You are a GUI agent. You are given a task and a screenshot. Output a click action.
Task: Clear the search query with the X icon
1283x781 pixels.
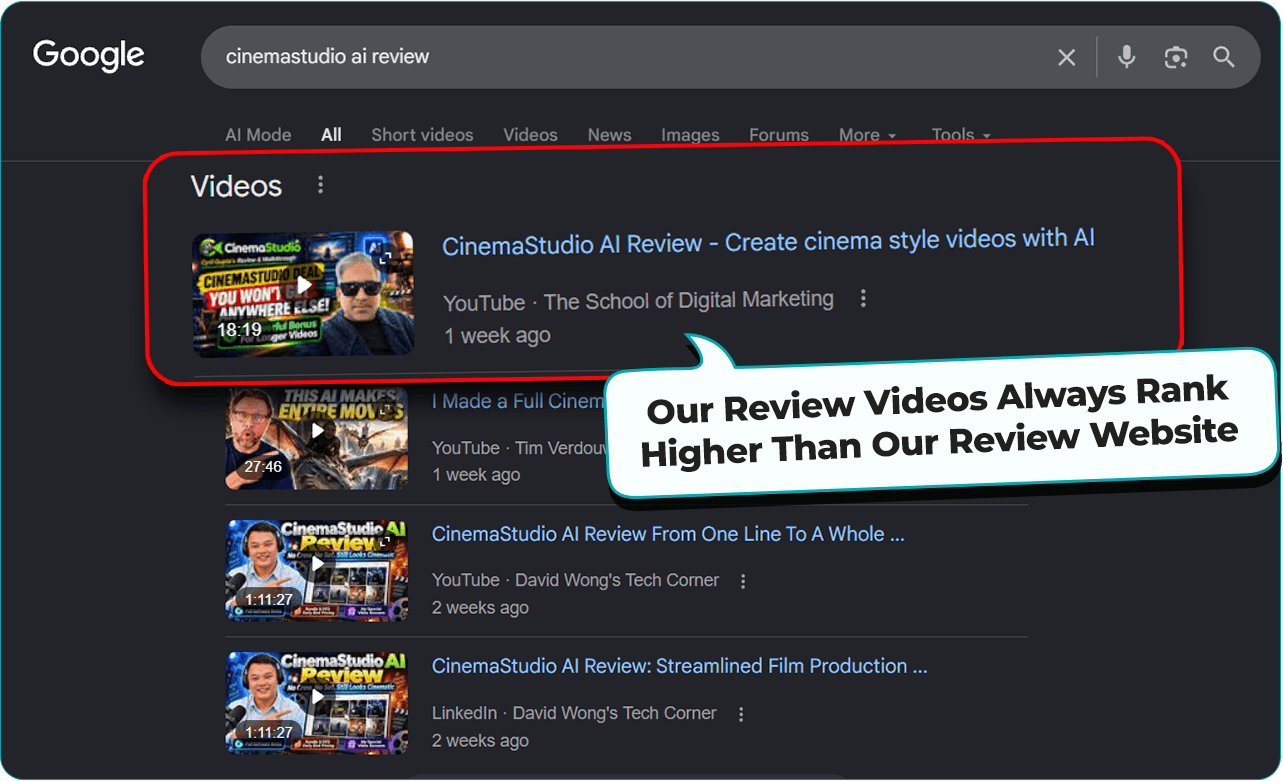pos(1067,58)
